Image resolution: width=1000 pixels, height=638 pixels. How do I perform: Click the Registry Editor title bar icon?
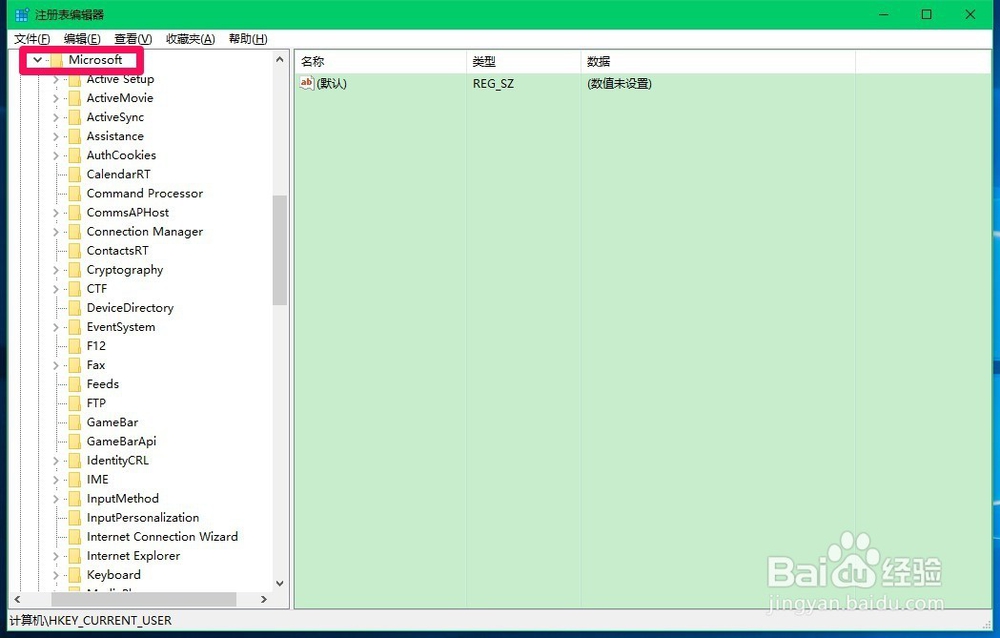(22, 14)
